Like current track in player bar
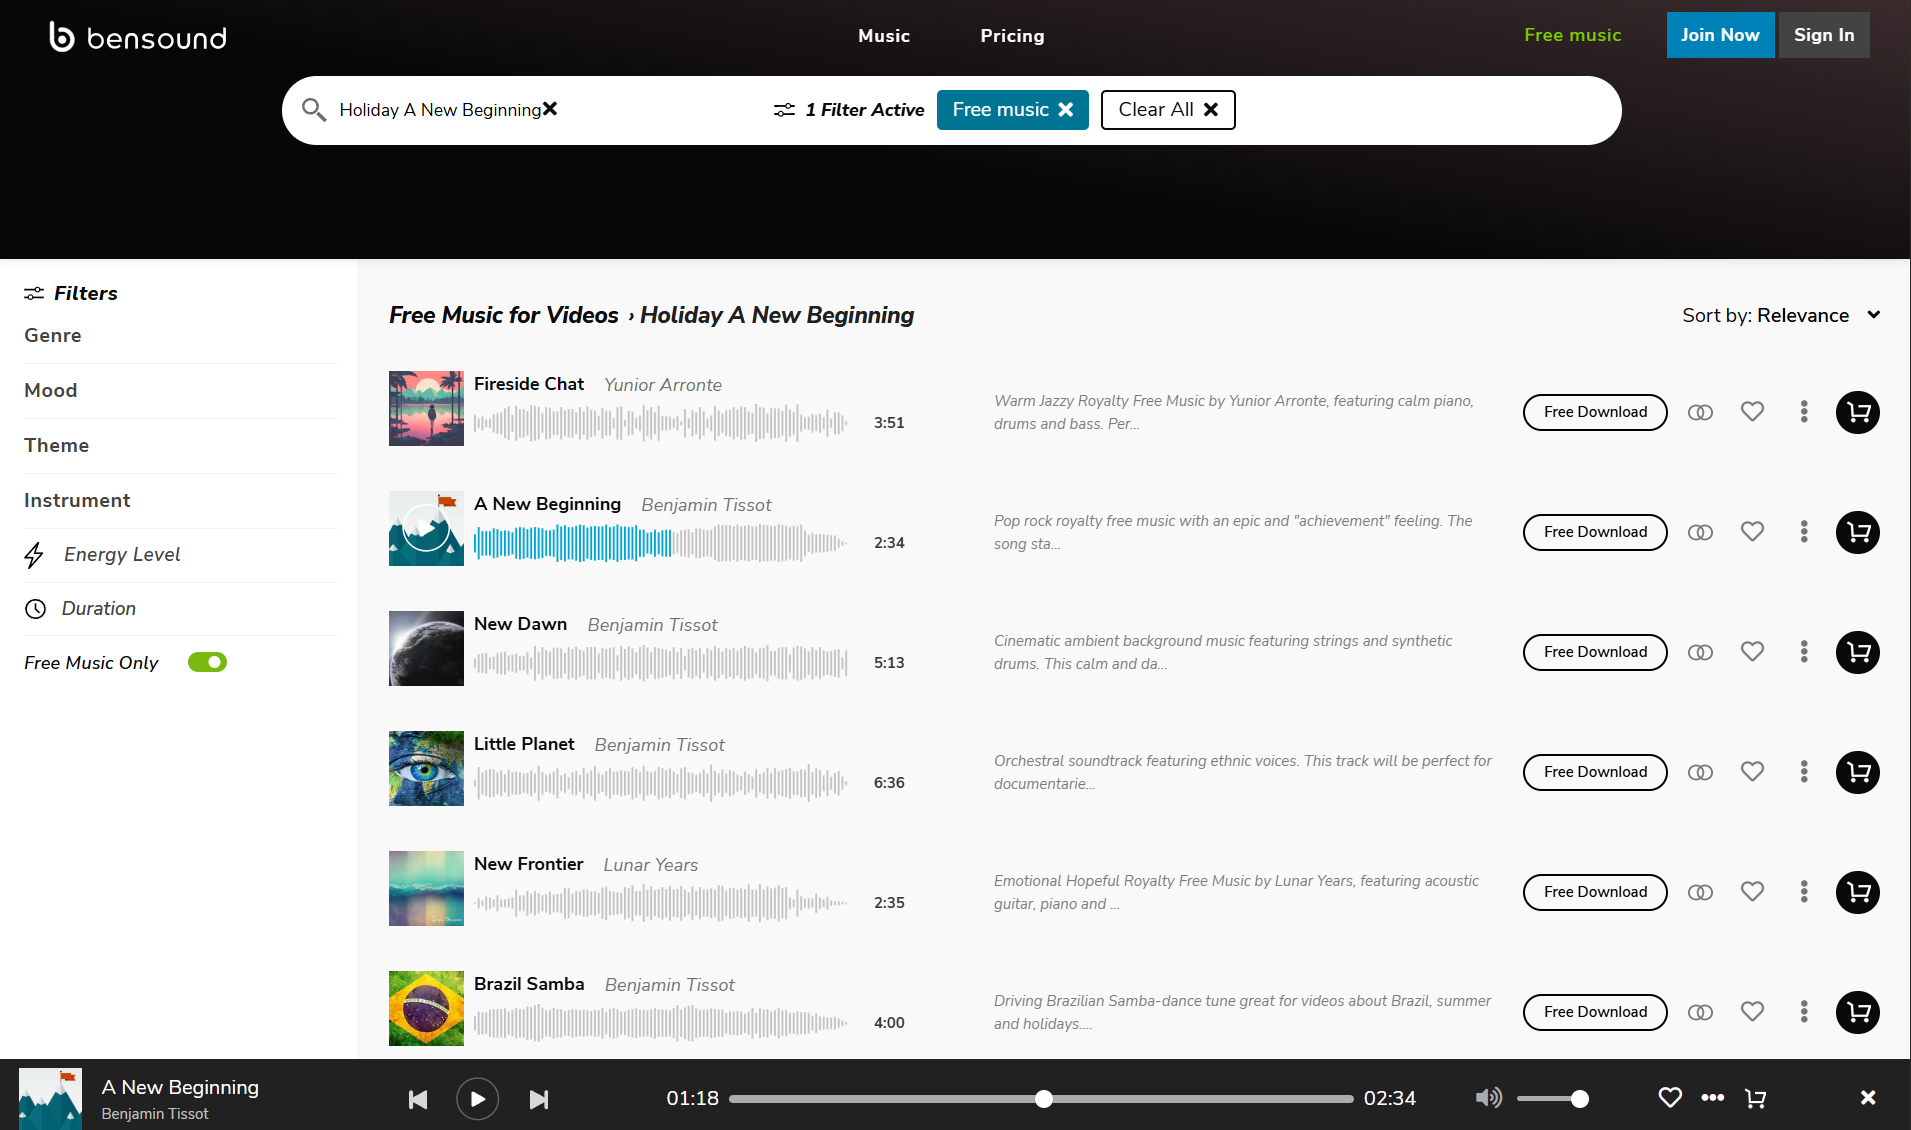 1669,1098
